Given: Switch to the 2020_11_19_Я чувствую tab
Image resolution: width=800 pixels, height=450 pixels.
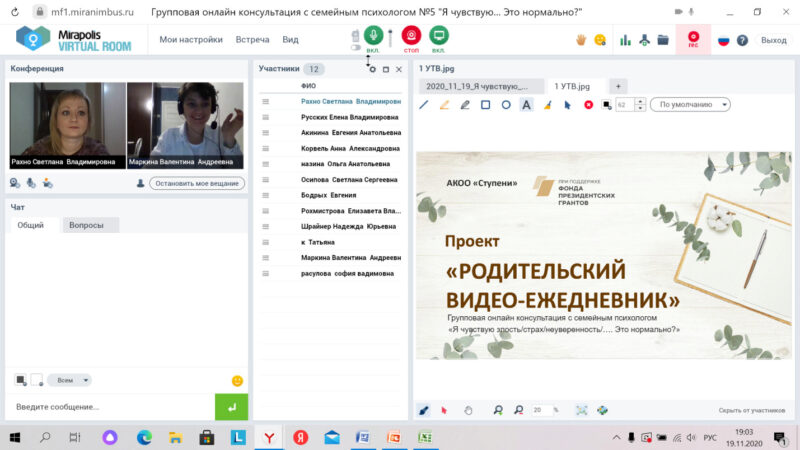Looking at the screenshot, I should coord(481,86).
